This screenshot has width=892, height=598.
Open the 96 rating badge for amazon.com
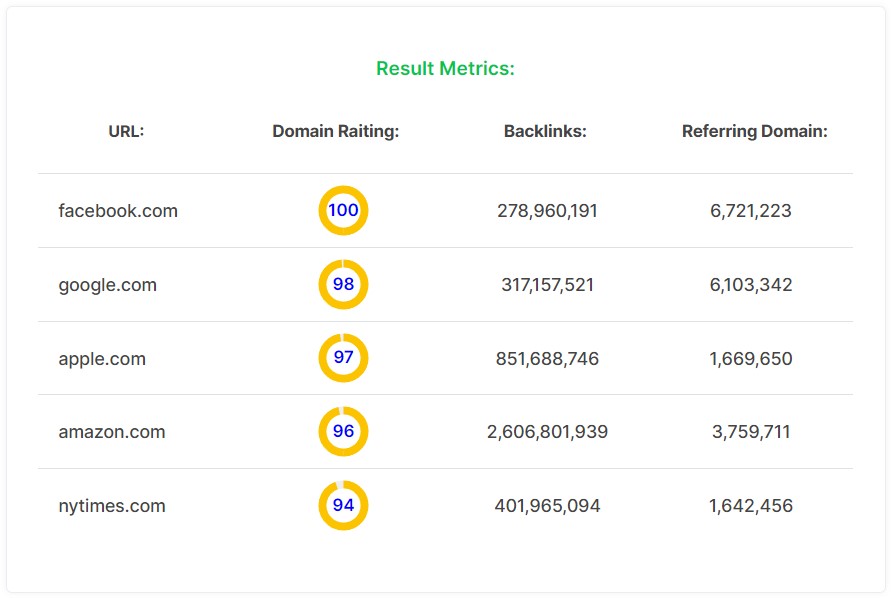(x=344, y=432)
